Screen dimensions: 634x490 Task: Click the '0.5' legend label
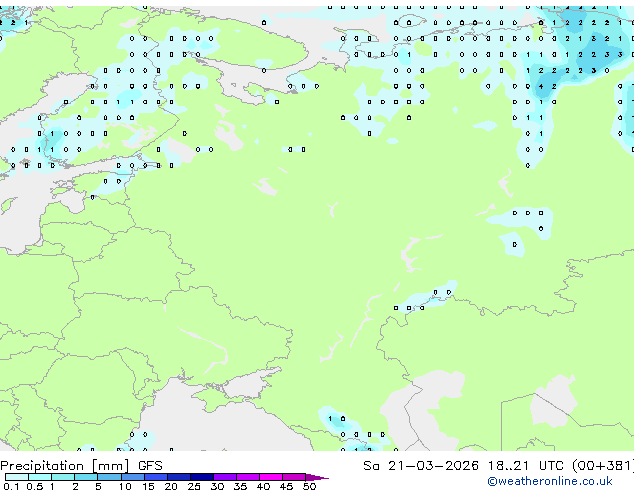[34, 486]
